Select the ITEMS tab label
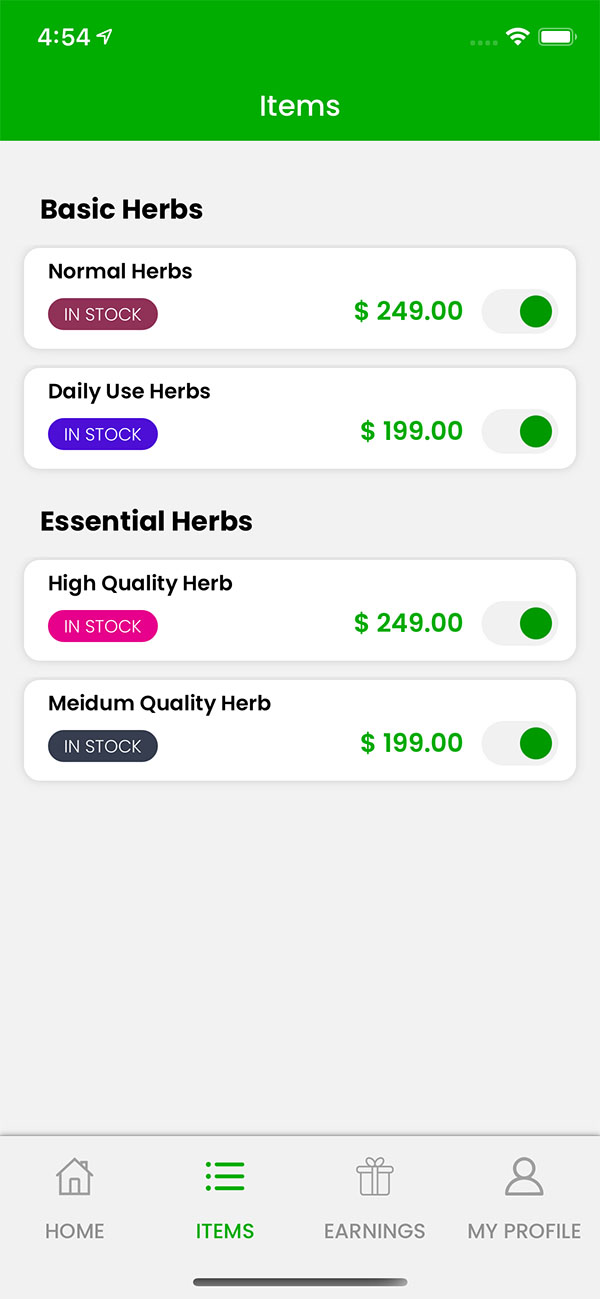Viewport: 600px width, 1299px height. click(x=225, y=1231)
